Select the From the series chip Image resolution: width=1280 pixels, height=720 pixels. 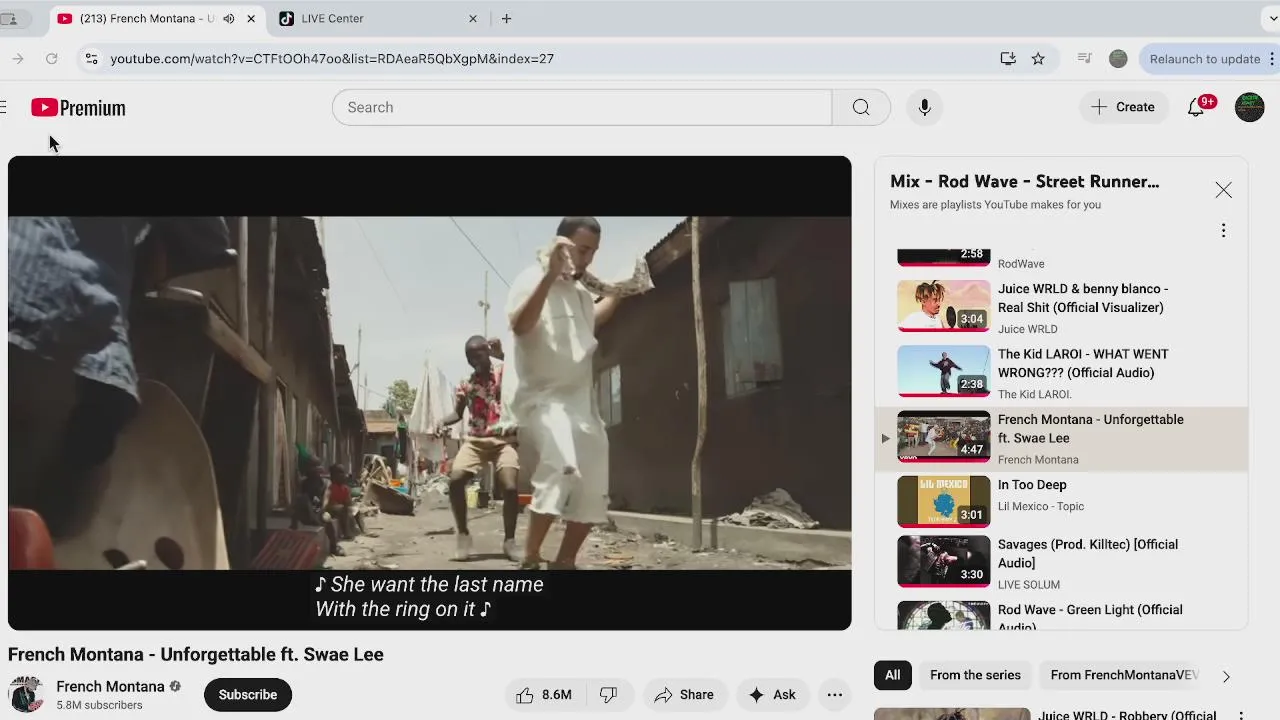(975, 675)
